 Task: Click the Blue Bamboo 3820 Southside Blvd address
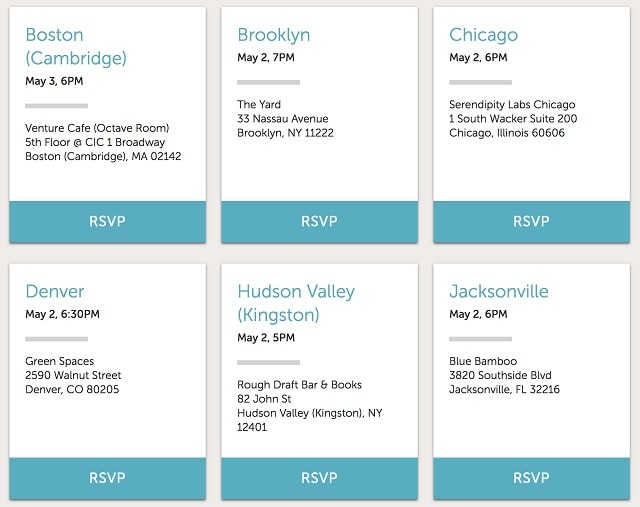tap(504, 375)
